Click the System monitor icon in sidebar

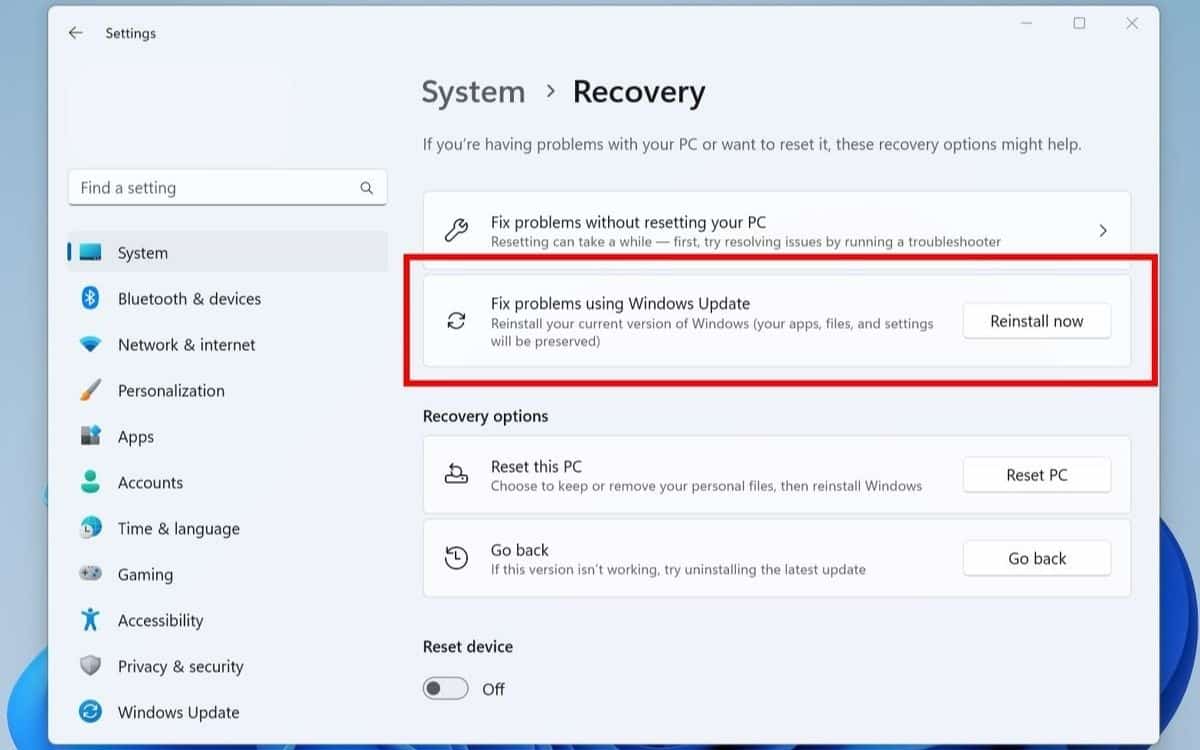[x=91, y=252]
